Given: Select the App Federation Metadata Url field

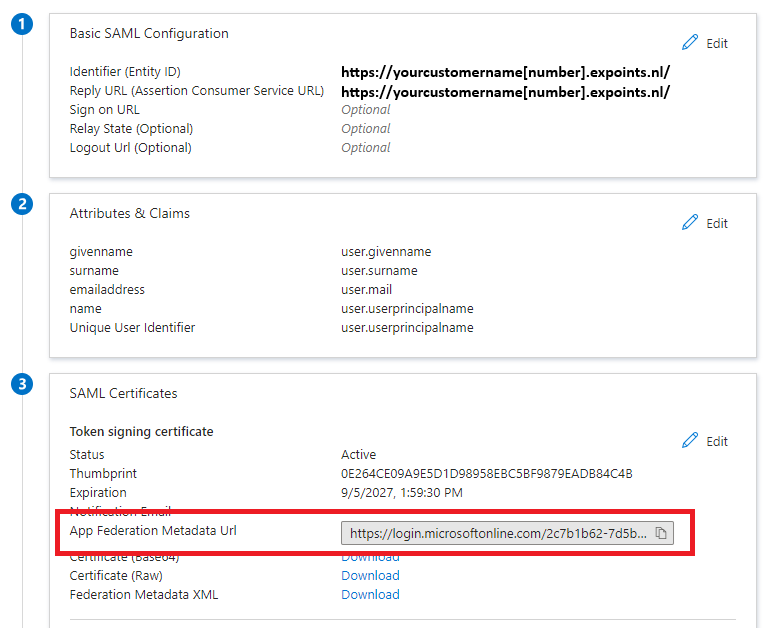Looking at the screenshot, I should [507, 534].
